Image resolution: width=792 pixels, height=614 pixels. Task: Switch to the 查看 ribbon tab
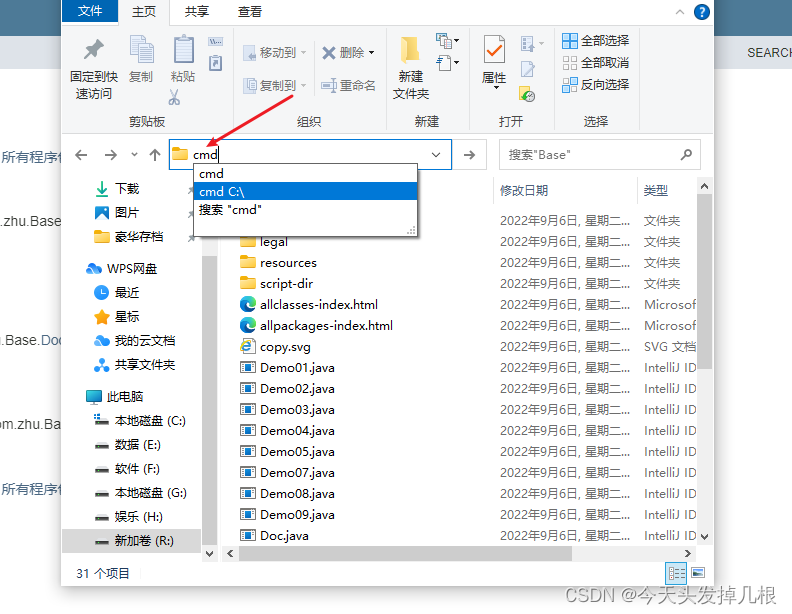(250, 12)
